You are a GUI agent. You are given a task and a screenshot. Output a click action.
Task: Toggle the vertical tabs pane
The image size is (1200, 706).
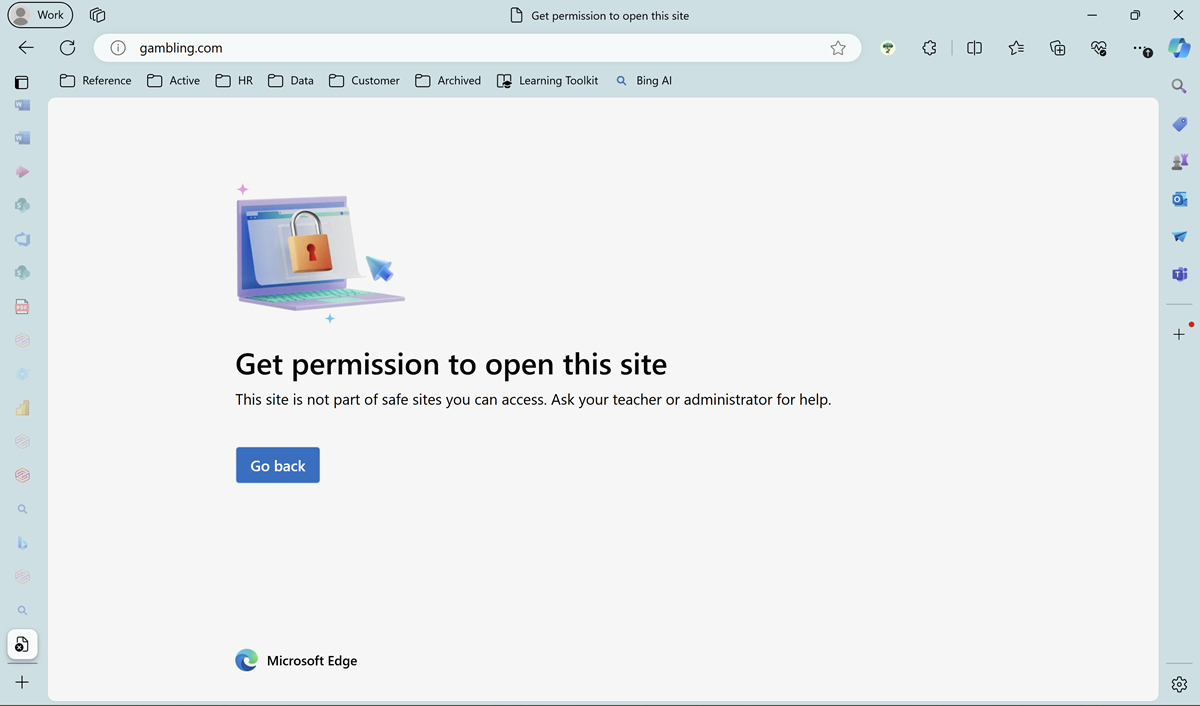(x=21, y=81)
